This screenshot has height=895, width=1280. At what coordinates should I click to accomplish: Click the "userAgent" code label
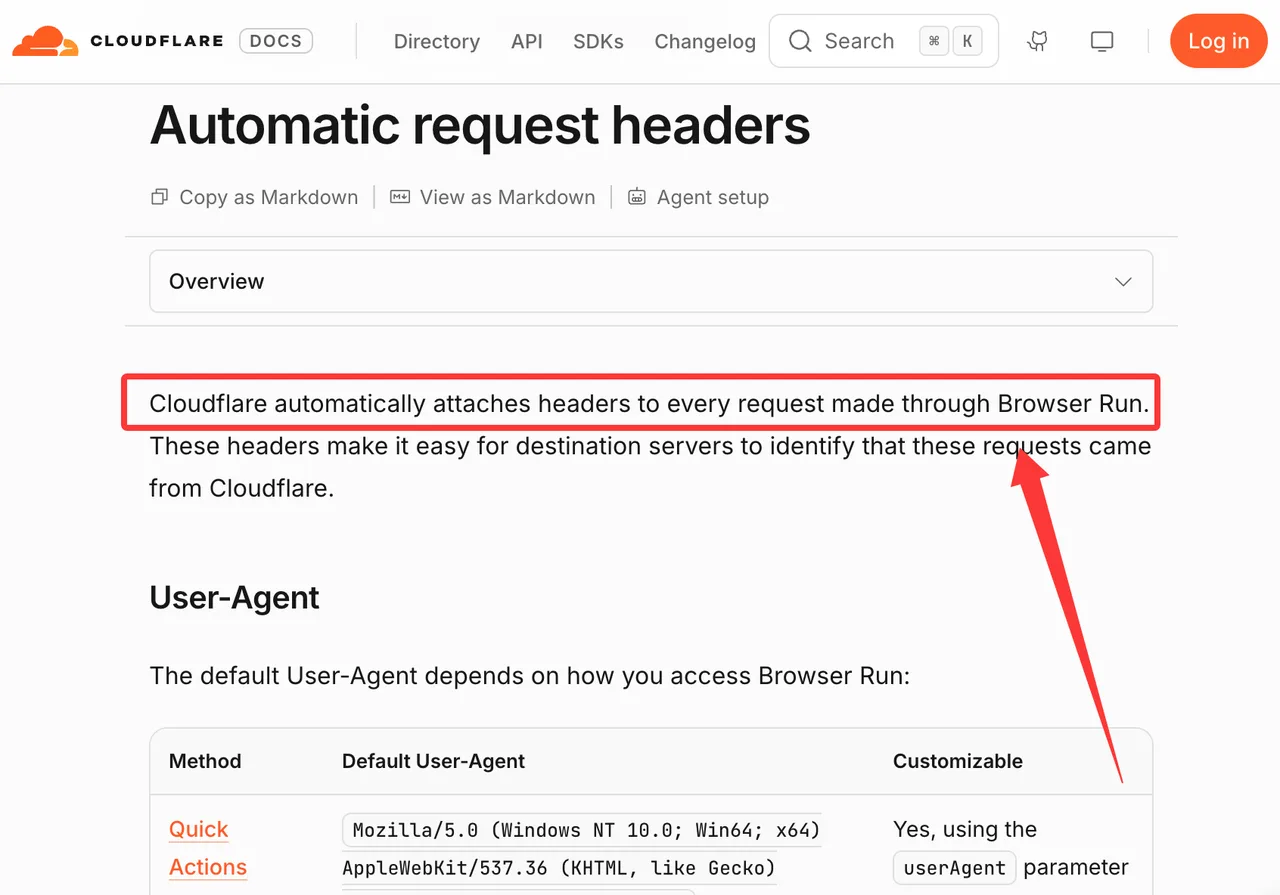coord(954,868)
